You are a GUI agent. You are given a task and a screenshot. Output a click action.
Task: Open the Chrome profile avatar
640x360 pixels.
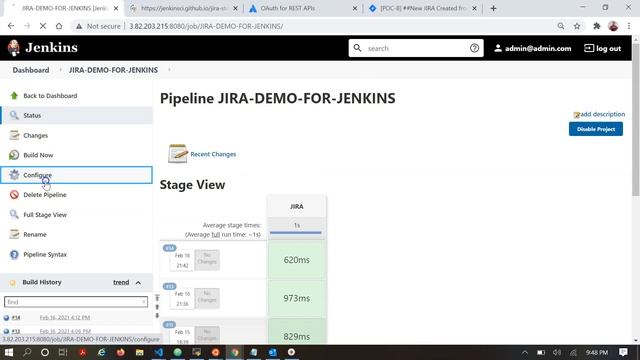pos(613,26)
